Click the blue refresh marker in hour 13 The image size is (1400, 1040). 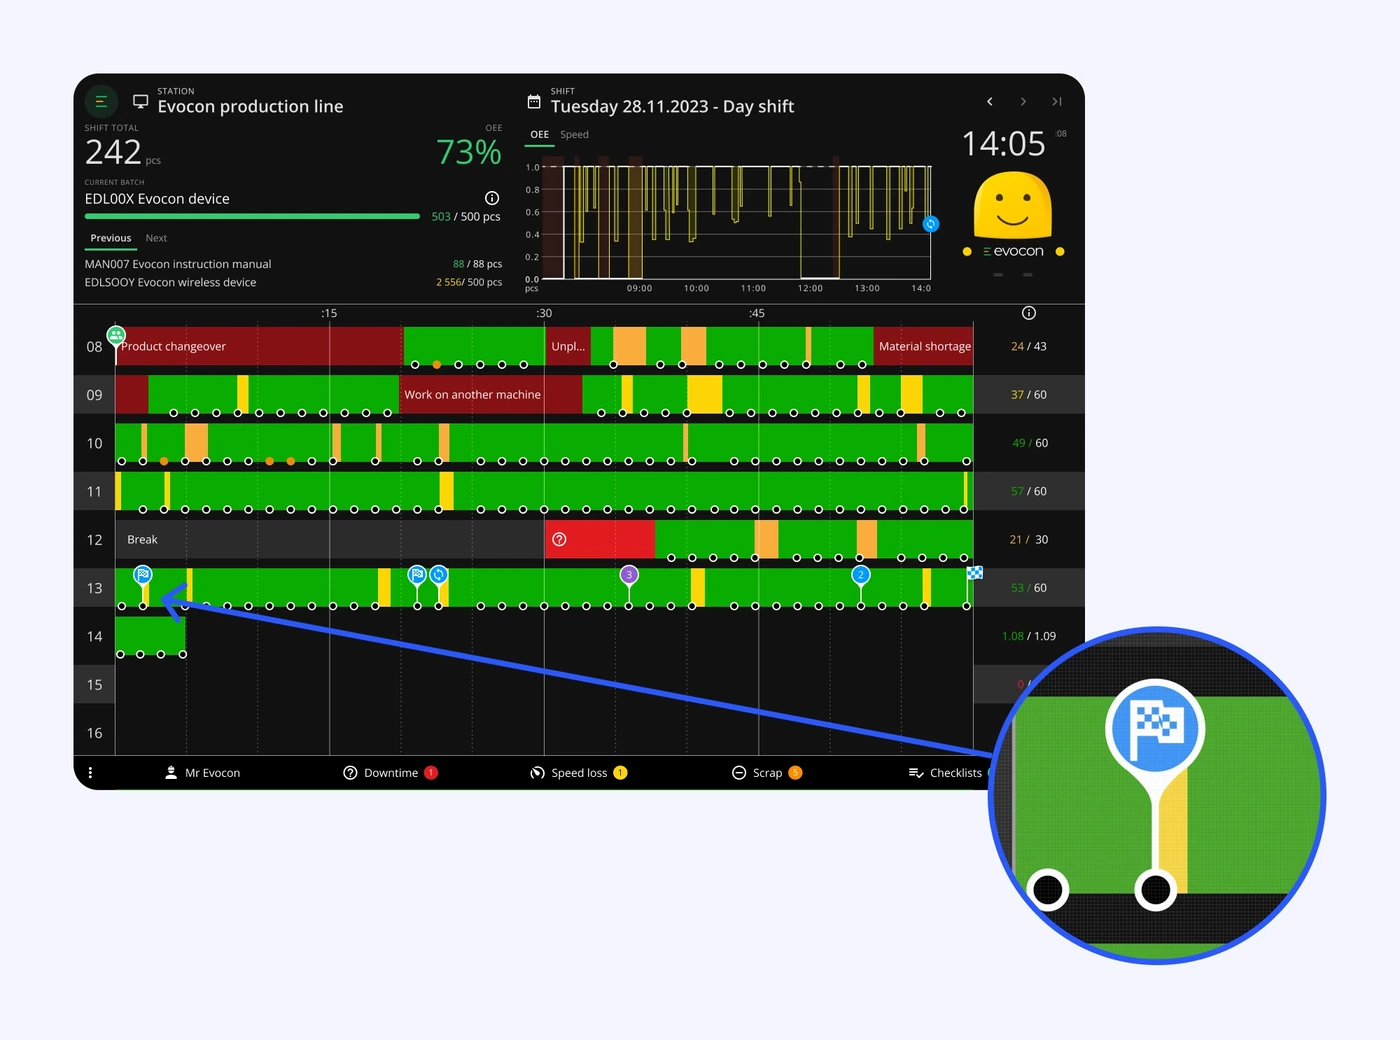[439, 575]
